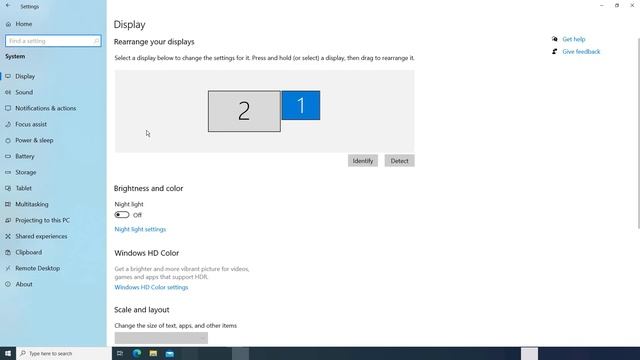The image size is (640, 360).
Task: Click the Get help link
Action: point(573,39)
